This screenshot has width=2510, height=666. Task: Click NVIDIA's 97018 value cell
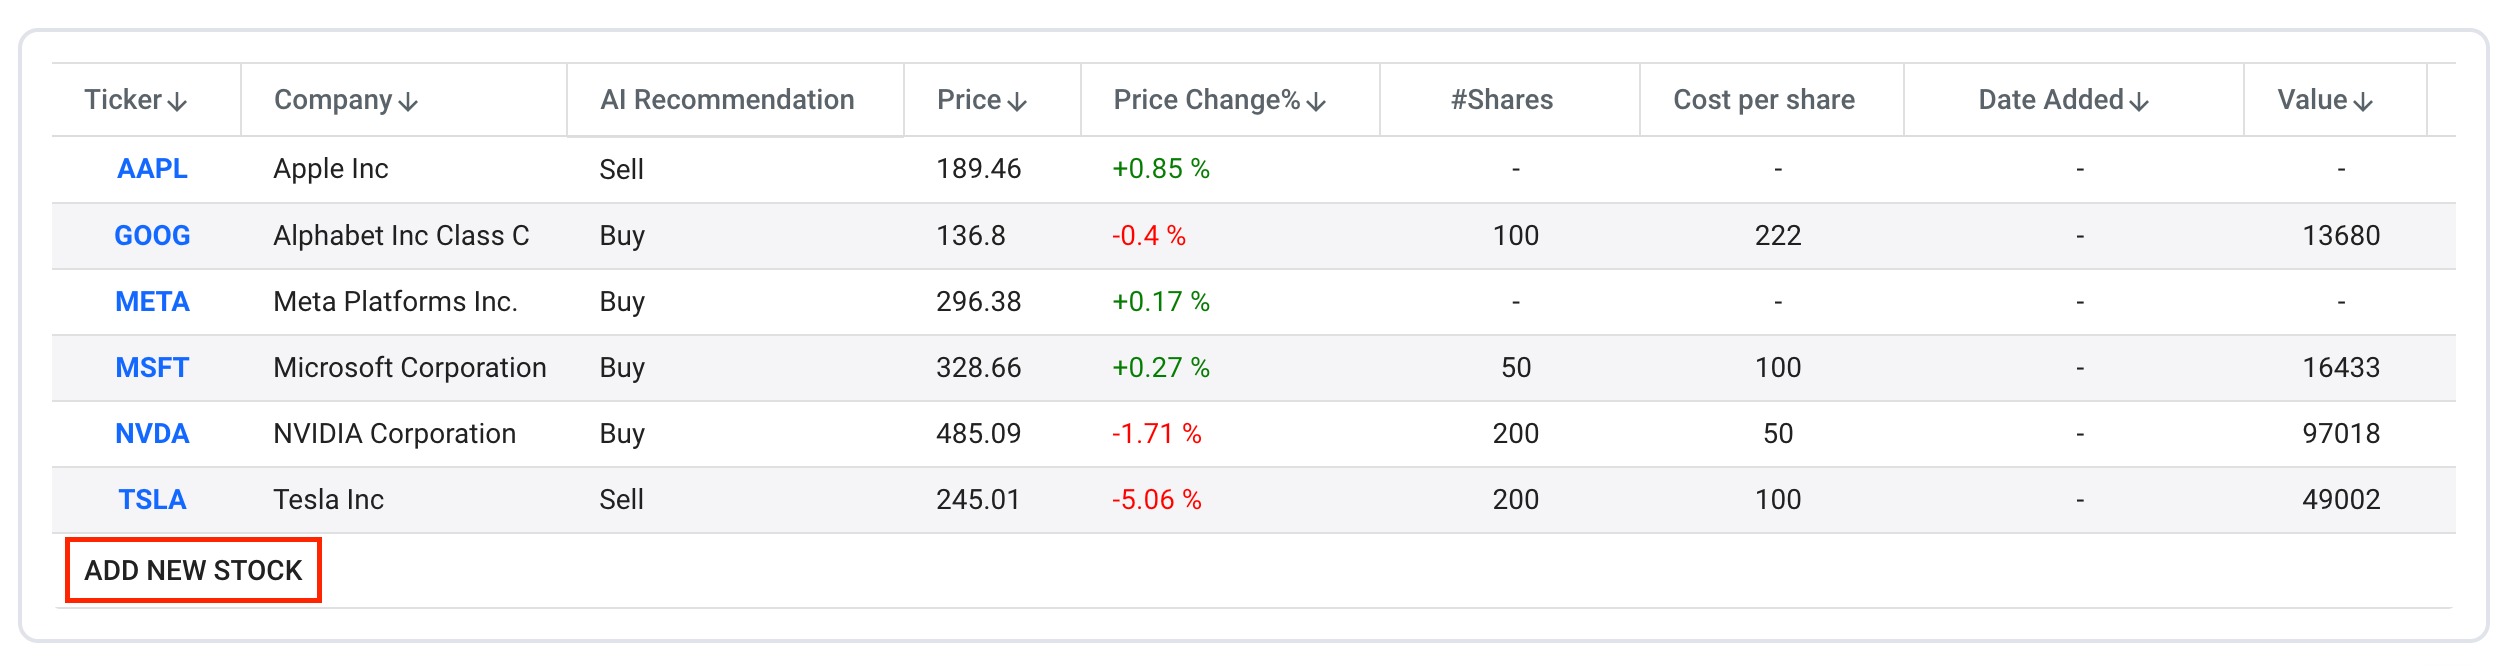(x=2340, y=433)
